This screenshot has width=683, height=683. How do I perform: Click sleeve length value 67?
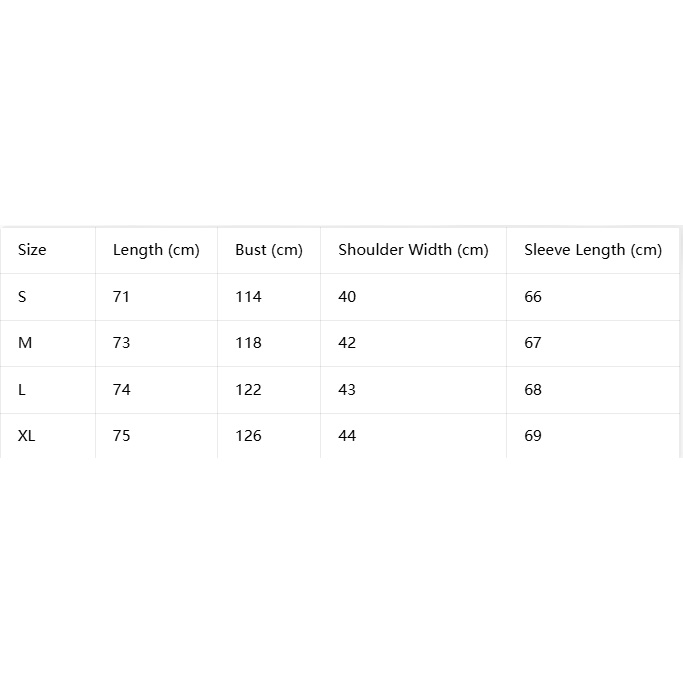533,343
